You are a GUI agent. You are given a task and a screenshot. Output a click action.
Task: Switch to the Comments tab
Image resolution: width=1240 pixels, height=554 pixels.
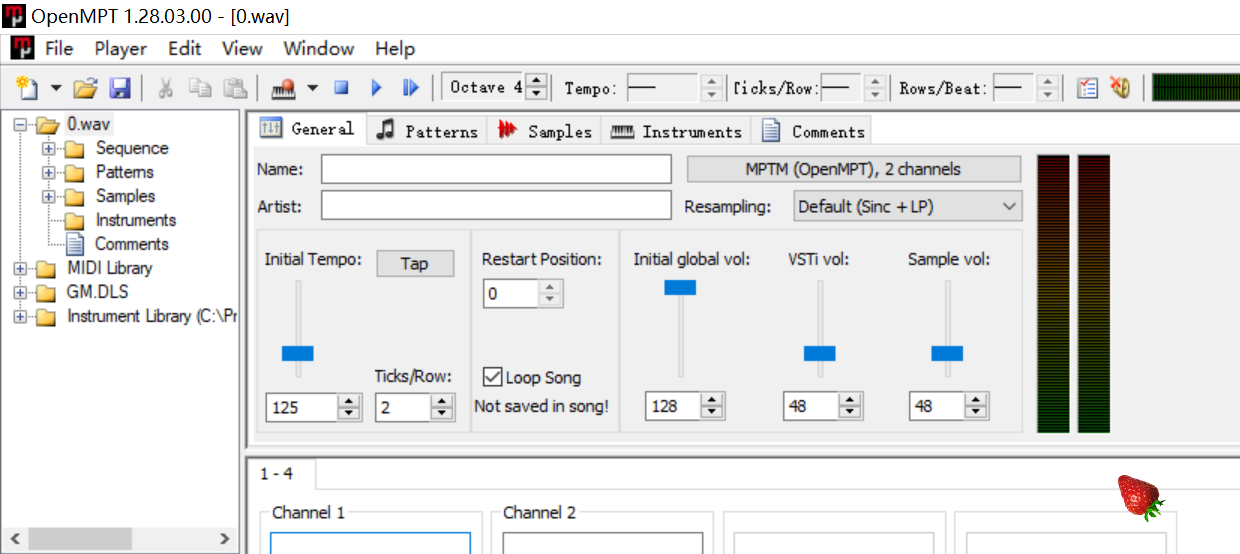(813, 131)
